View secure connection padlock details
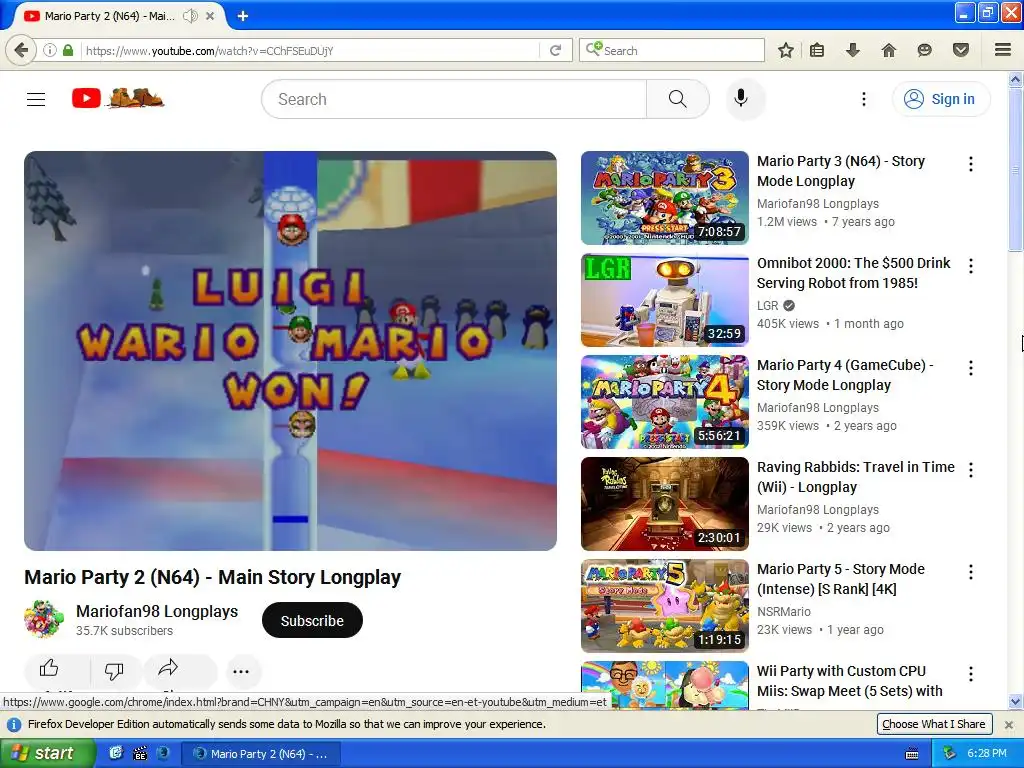The image size is (1024, 768). point(68,50)
